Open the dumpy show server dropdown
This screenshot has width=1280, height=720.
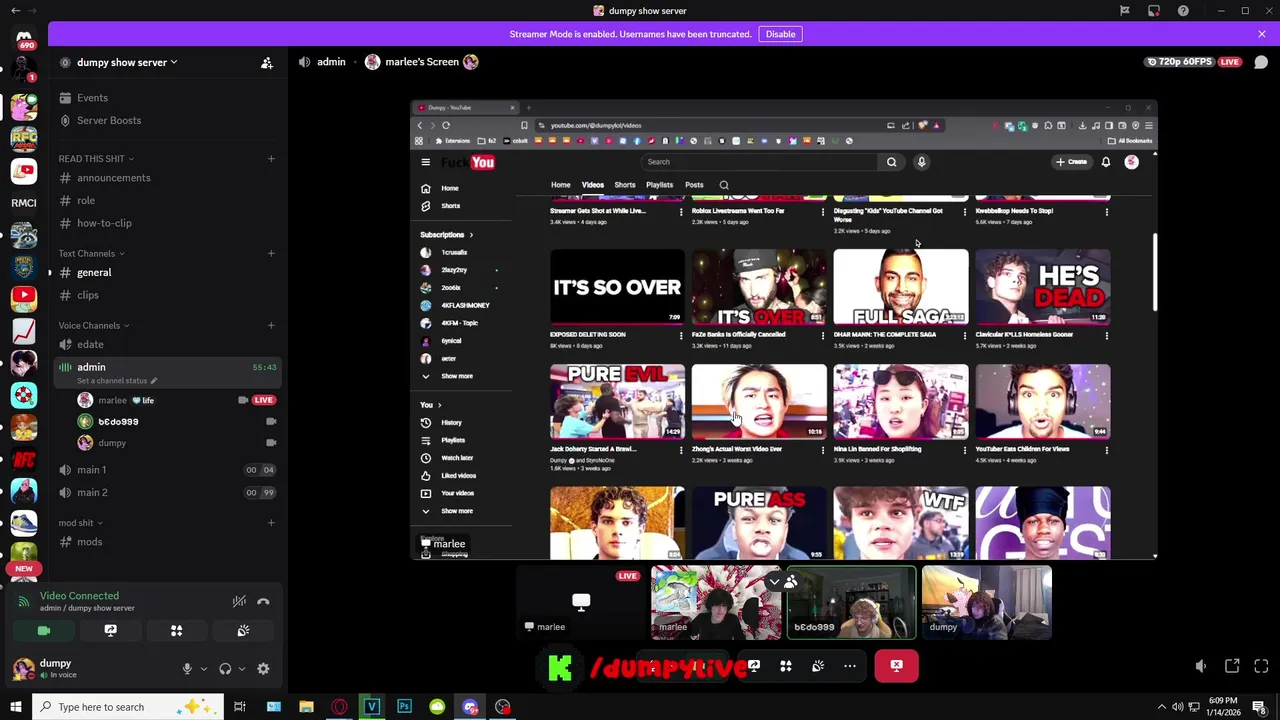coord(127,62)
